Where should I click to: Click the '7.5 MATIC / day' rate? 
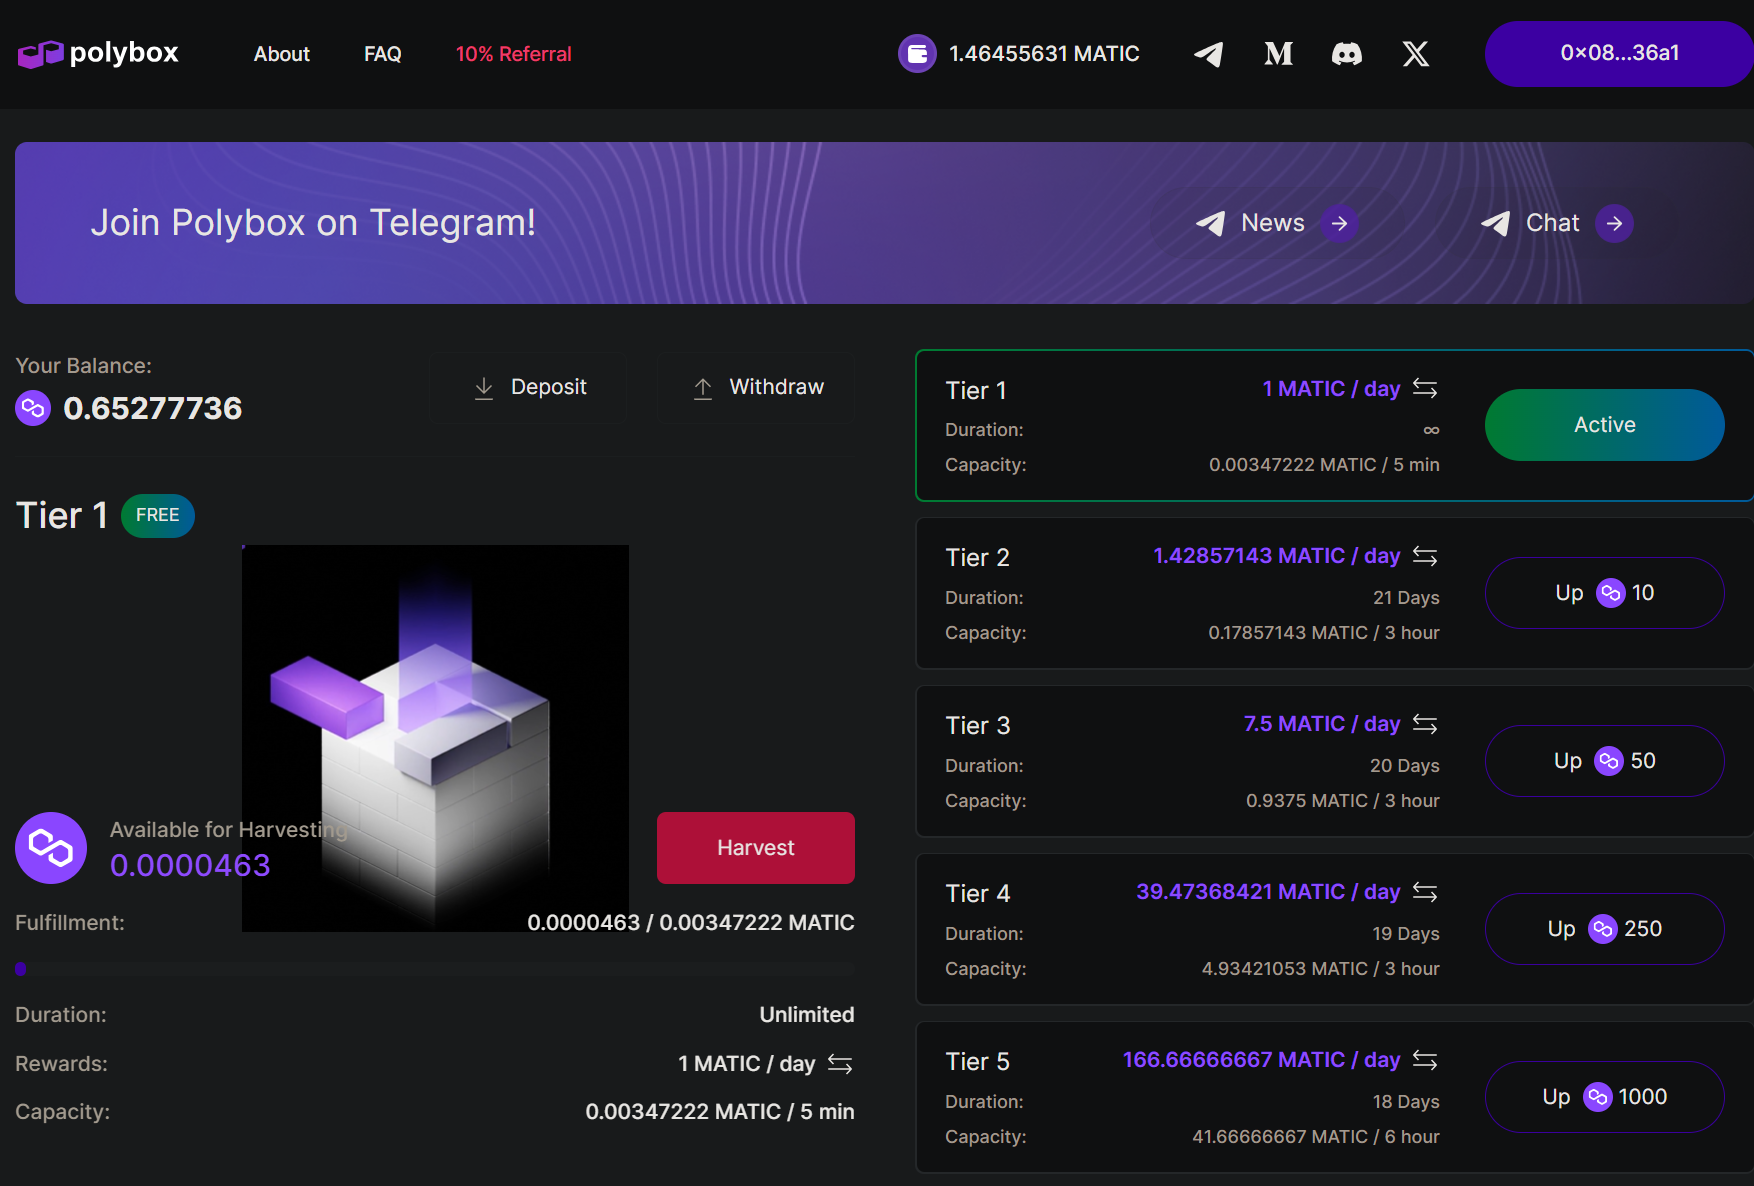click(x=1322, y=724)
